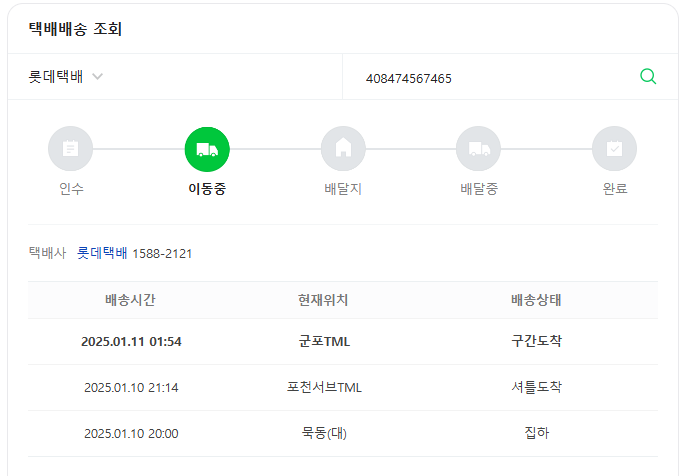Click the green 이동중 truck icon
This screenshot has width=690, height=476.
(x=207, y=149)
